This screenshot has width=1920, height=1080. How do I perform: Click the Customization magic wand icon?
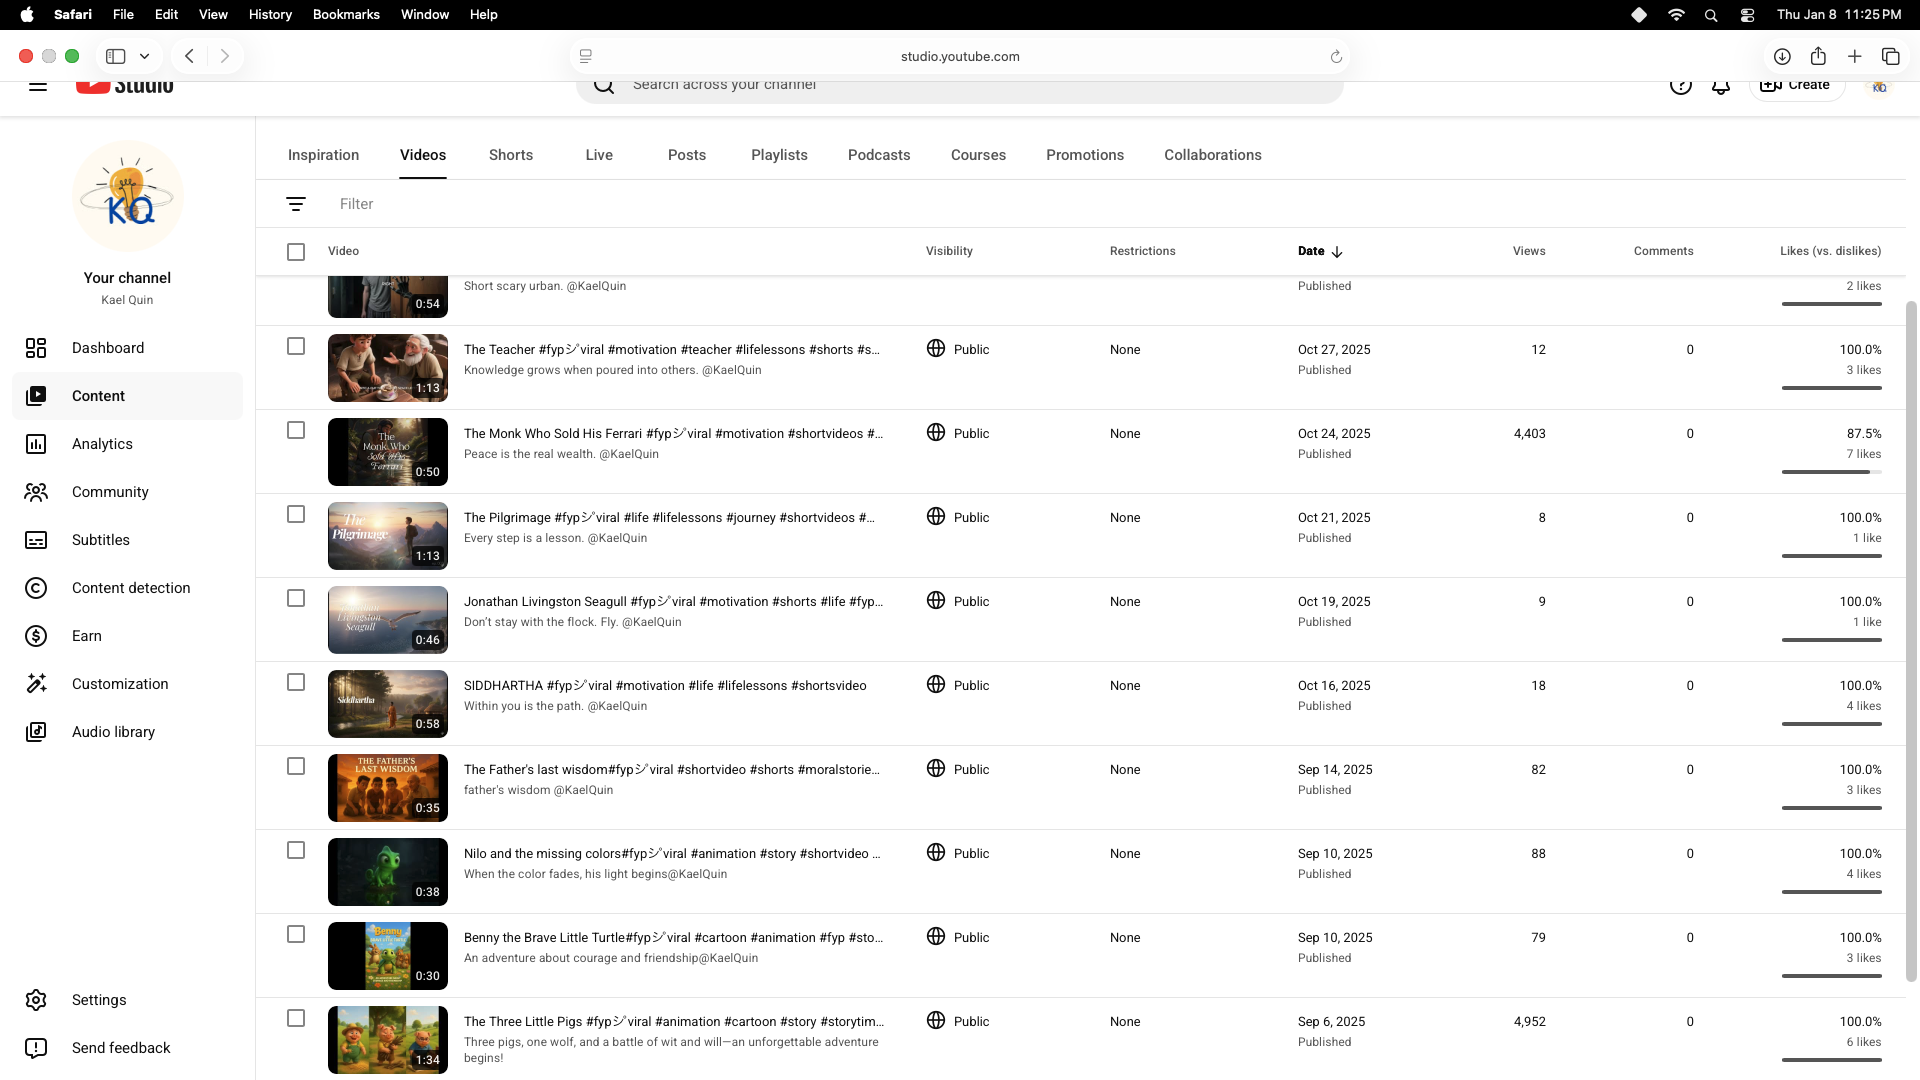(36, 684)
